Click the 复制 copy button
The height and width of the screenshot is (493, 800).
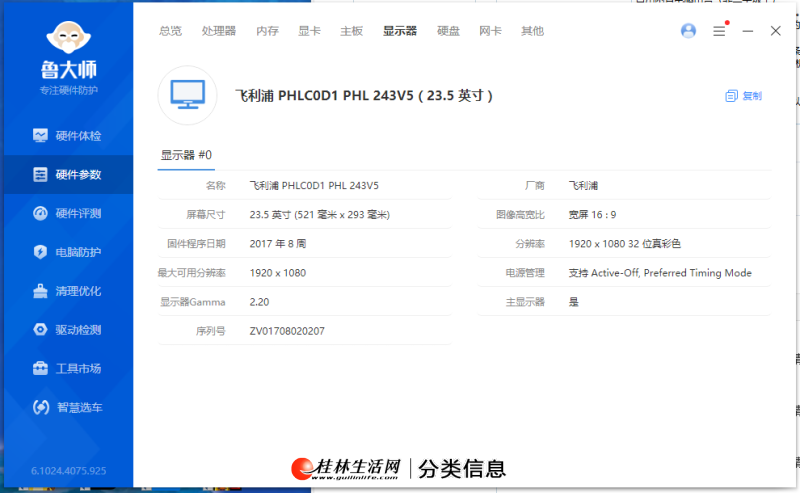(744, 96)
